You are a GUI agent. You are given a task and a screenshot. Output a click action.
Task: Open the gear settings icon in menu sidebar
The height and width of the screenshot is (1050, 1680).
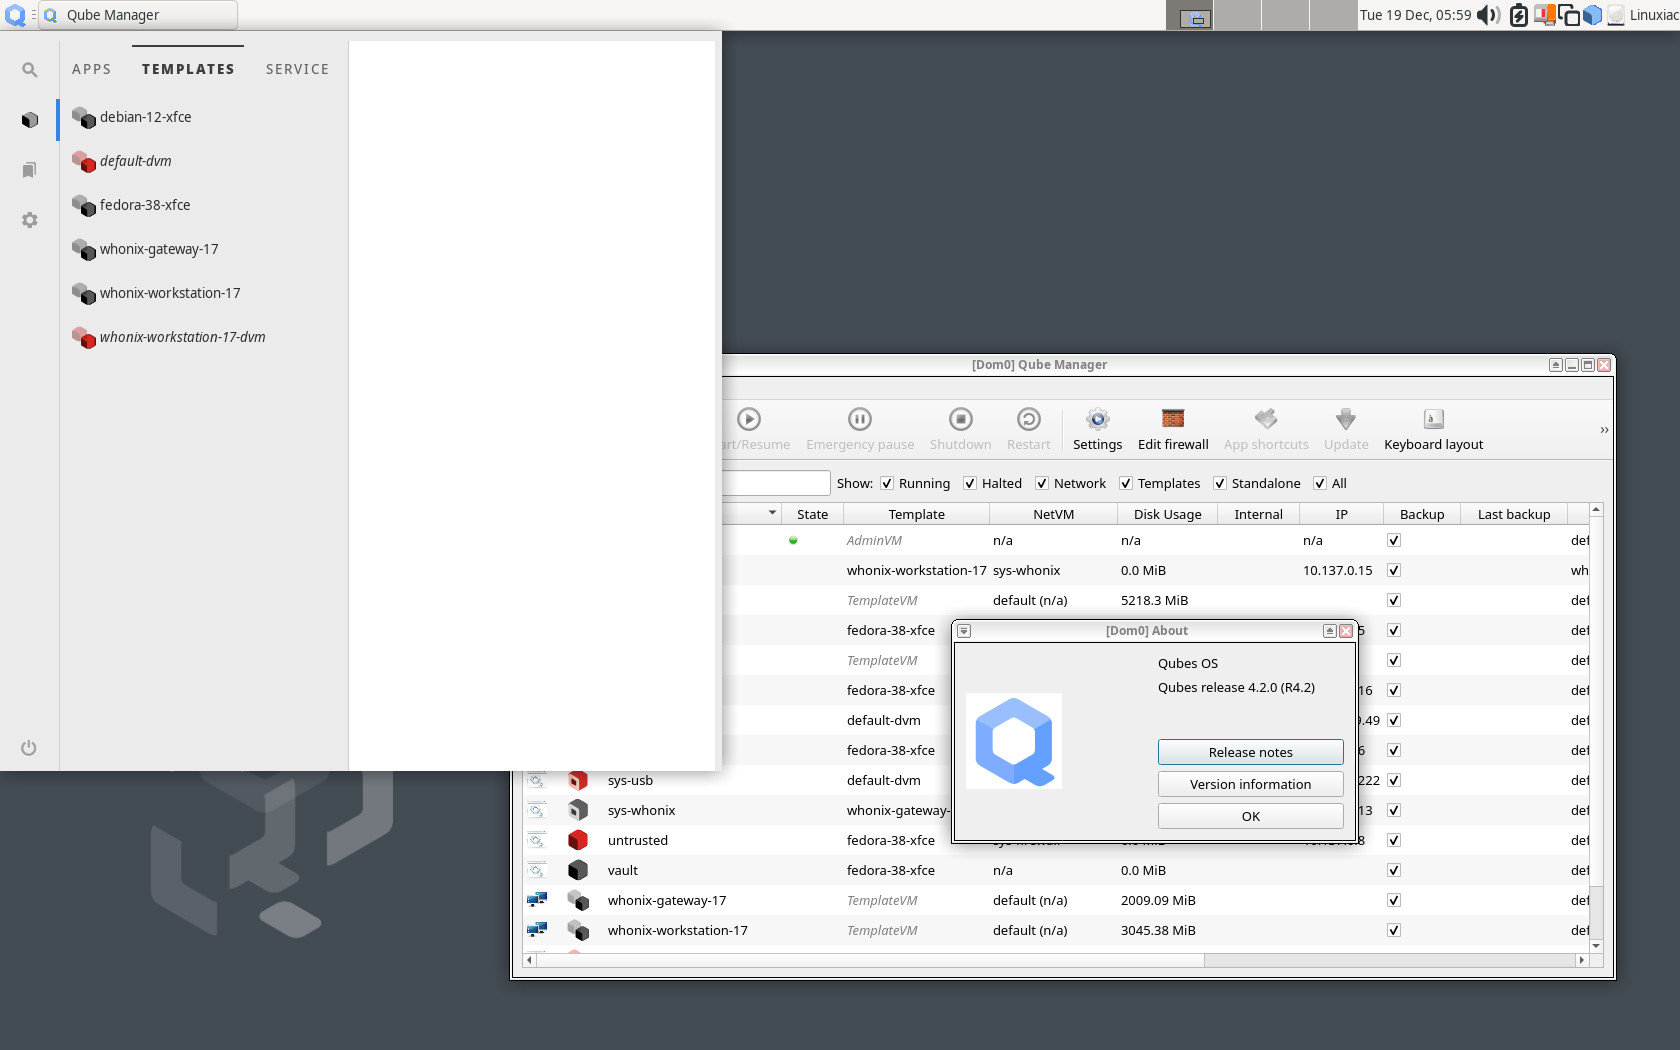click(30, 220)
